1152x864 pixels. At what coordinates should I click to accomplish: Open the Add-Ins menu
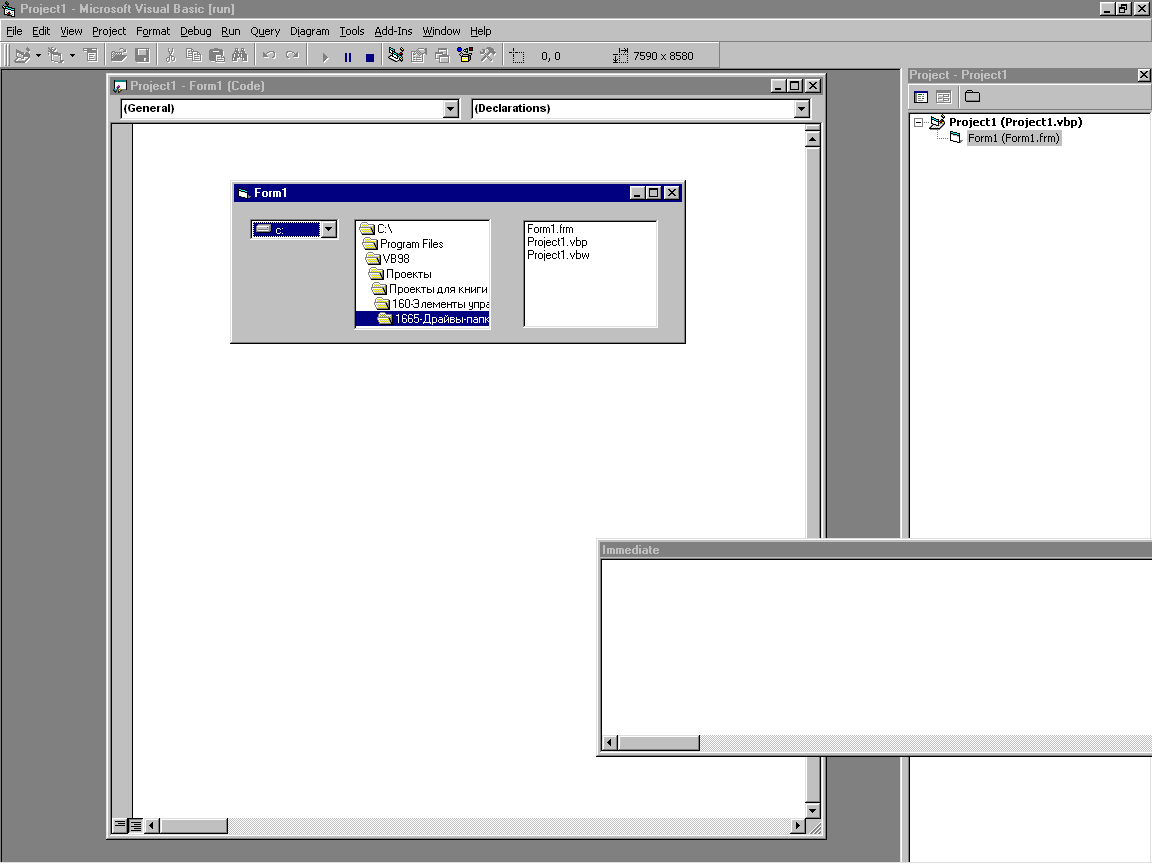[393, 31]
